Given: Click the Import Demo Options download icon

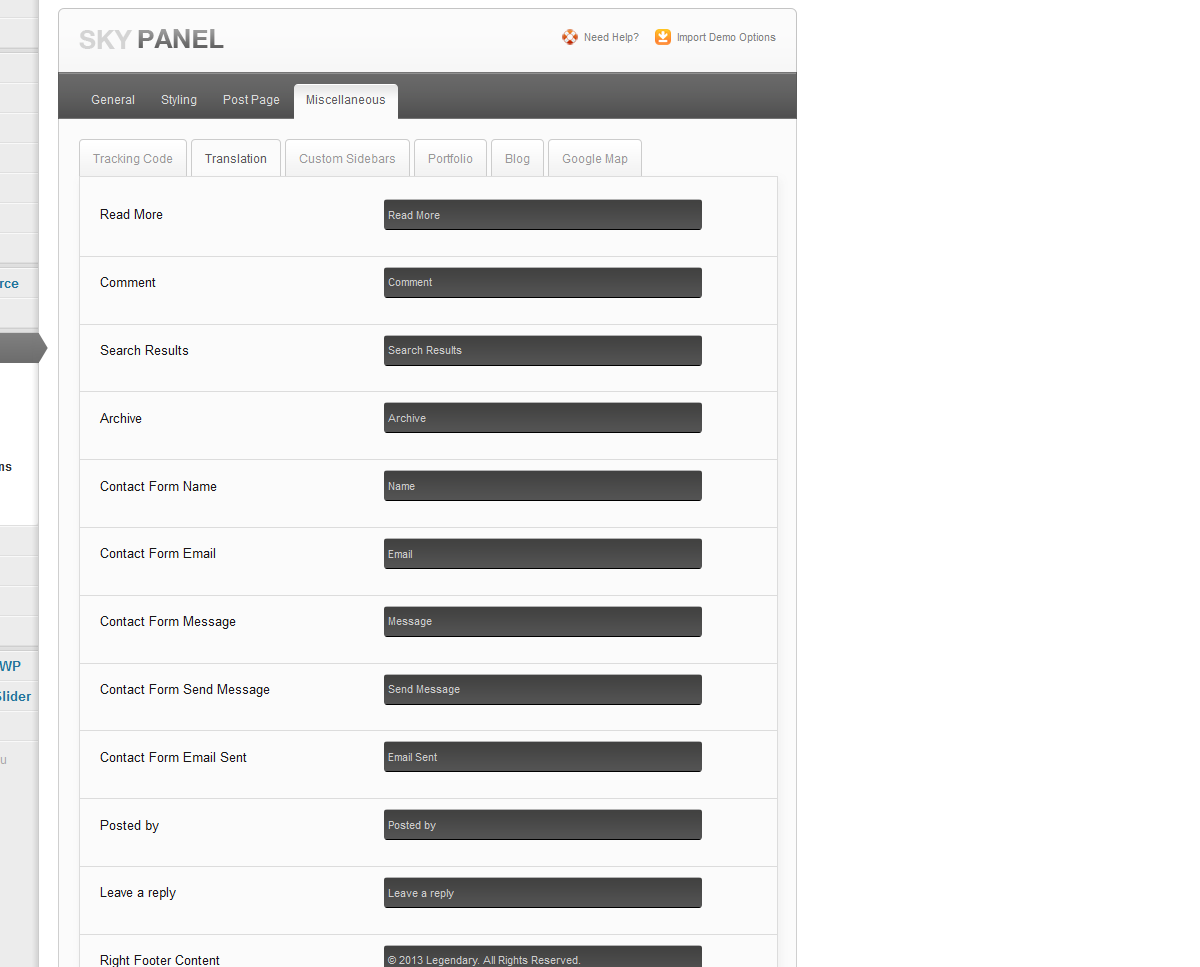Looking at the screenshot, I should pos(663,37).
